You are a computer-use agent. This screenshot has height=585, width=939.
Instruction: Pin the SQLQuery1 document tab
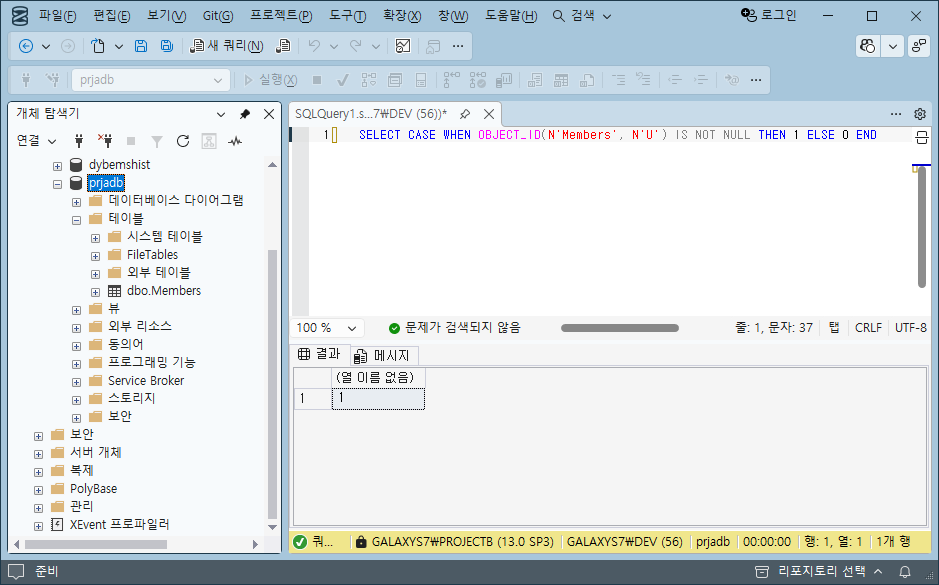click(465, 114)
